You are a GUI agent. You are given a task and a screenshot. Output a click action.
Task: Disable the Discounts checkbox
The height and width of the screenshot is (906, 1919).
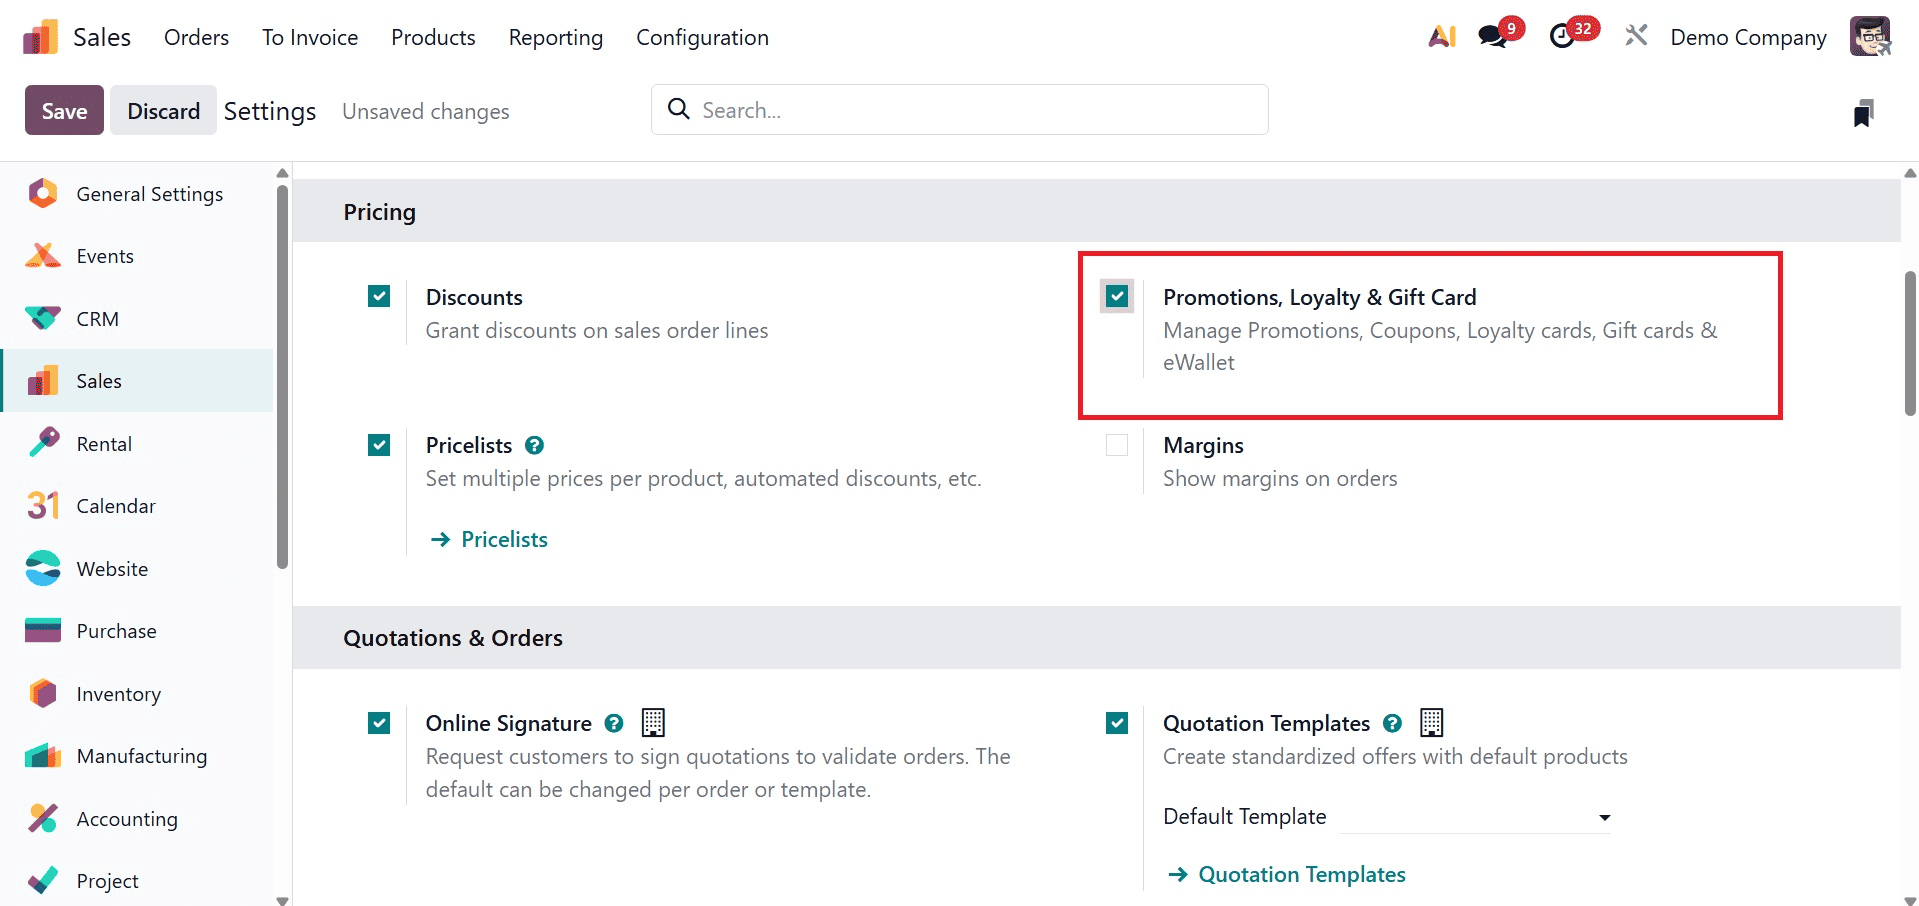tap(378, 296)
